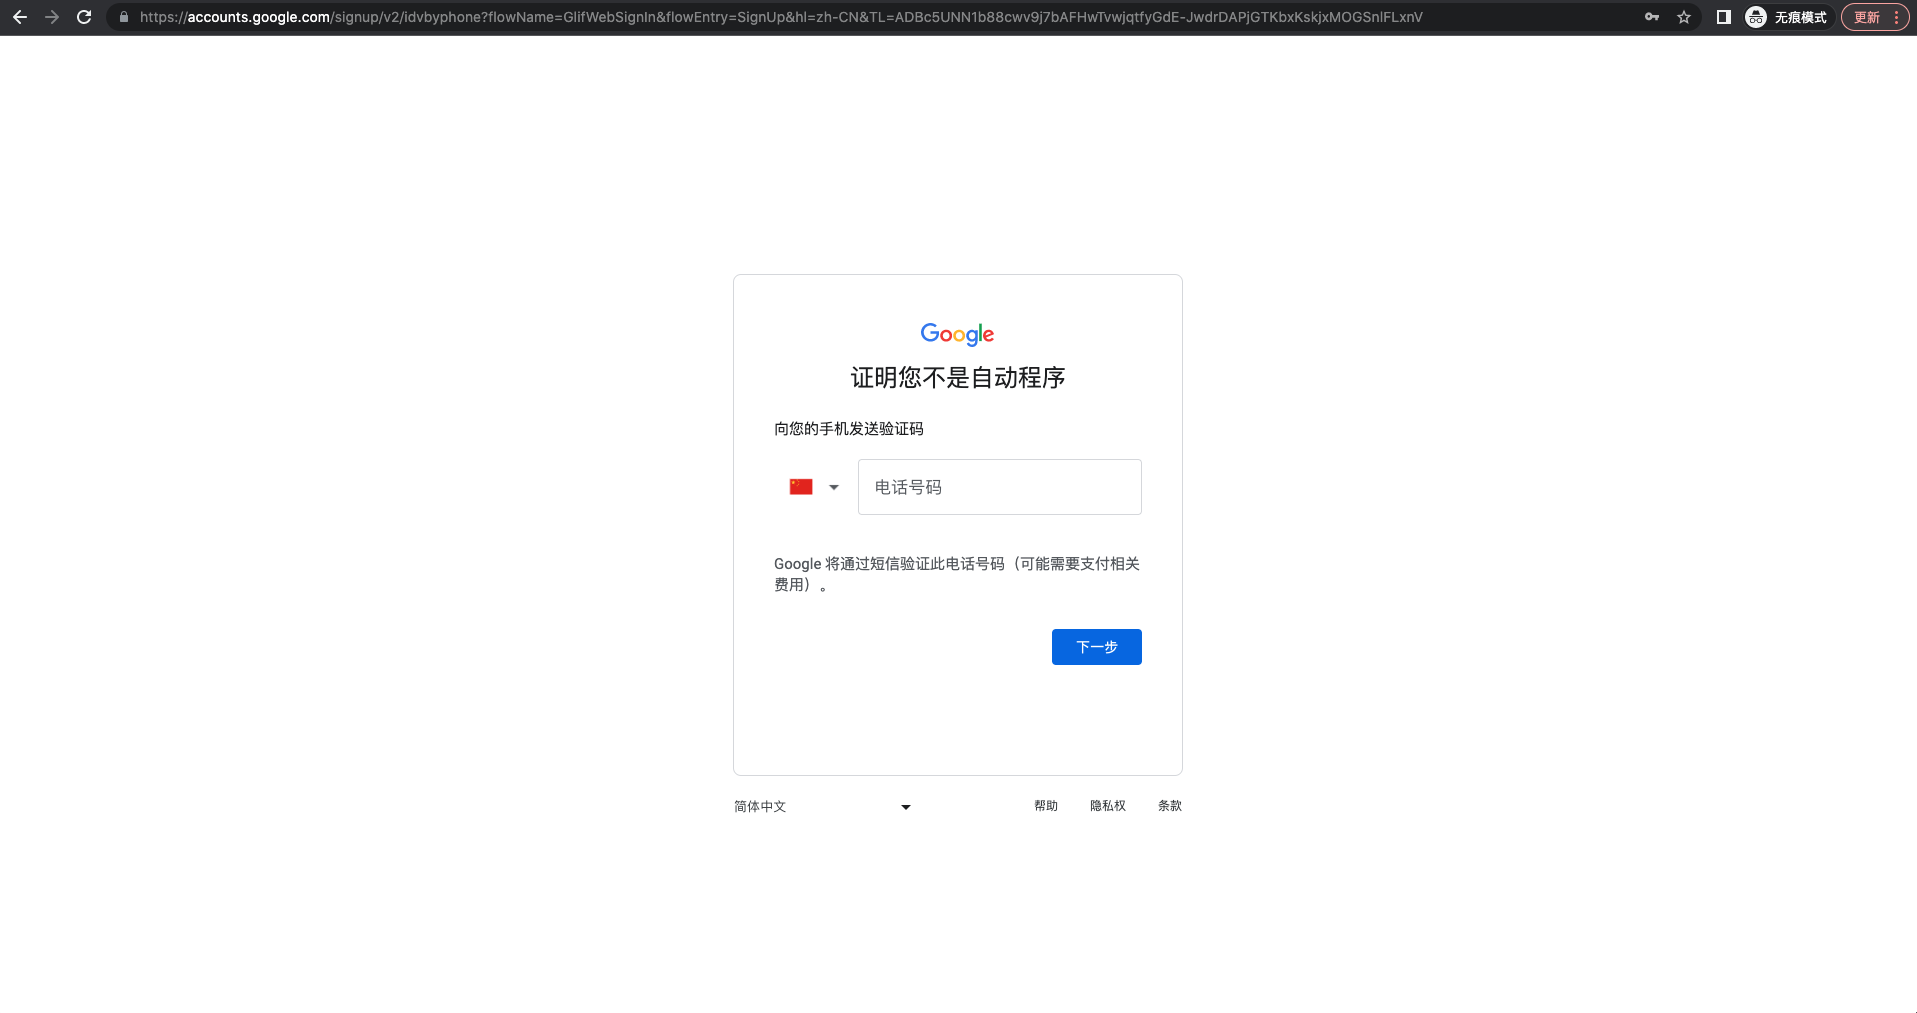This screenshot has height=1013, width=1917.
Task: Open saved passwords key icon
Action: [1652, 17]
